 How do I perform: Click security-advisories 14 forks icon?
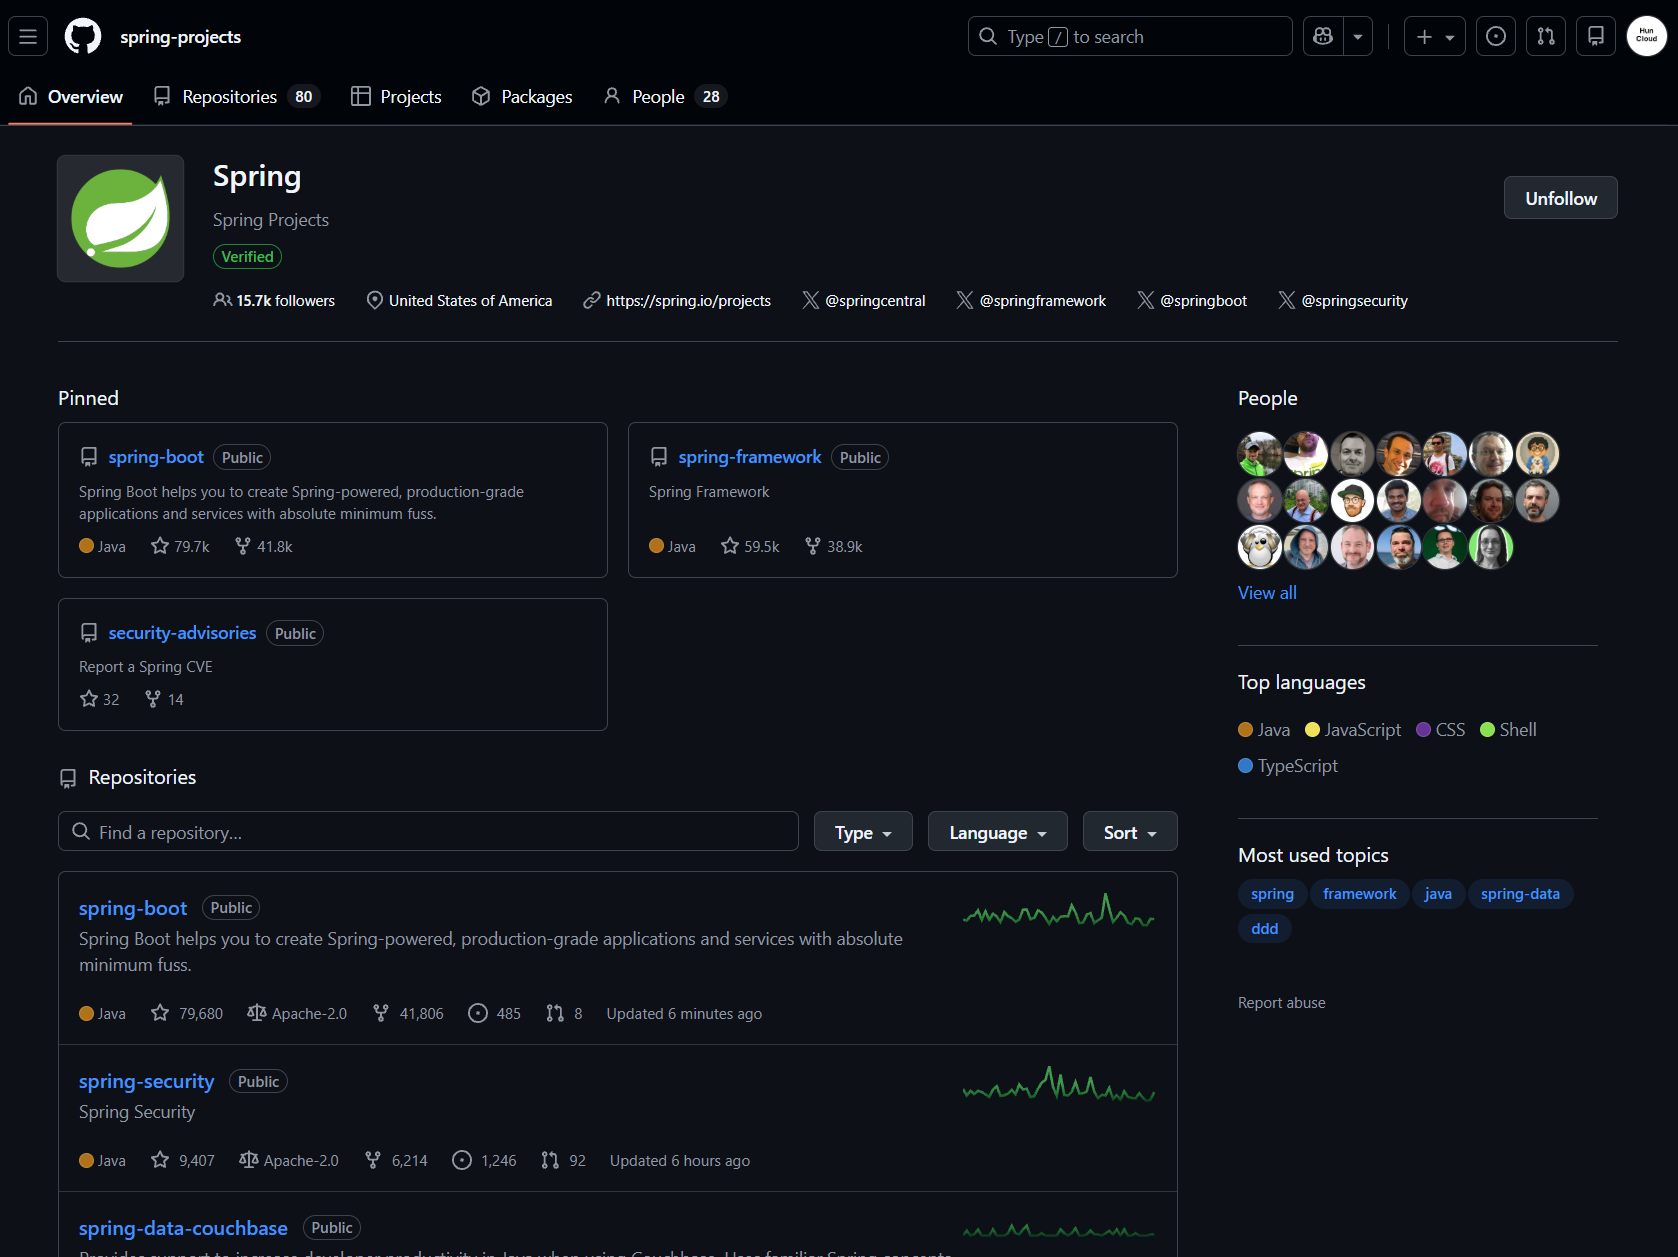tap(153, 698)
